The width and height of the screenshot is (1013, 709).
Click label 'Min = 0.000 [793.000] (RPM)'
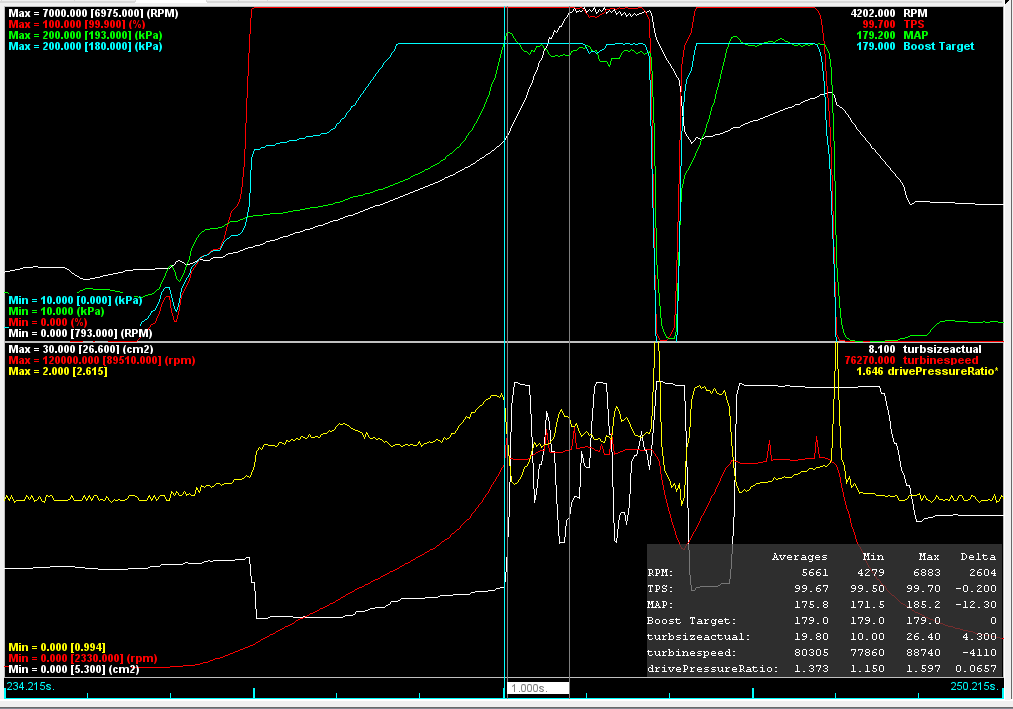point(80,333)
